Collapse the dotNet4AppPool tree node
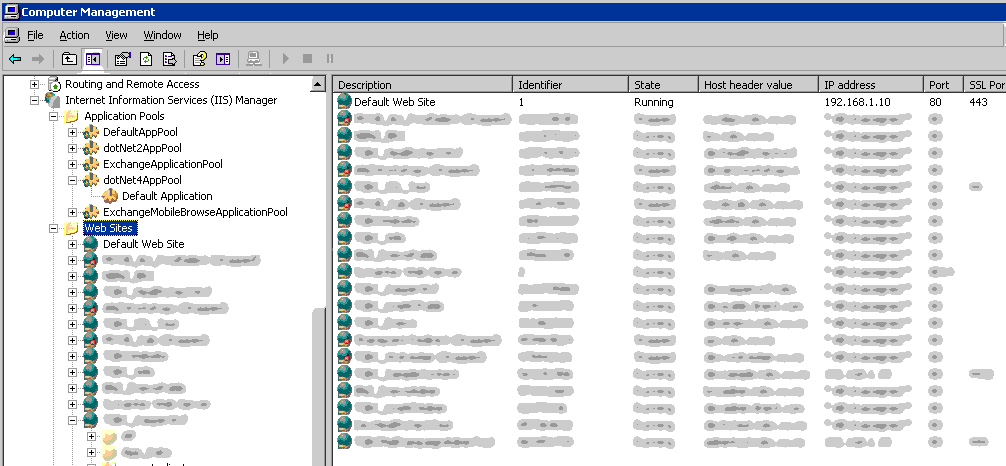The image size is (1006, 466). coord(72,180)
